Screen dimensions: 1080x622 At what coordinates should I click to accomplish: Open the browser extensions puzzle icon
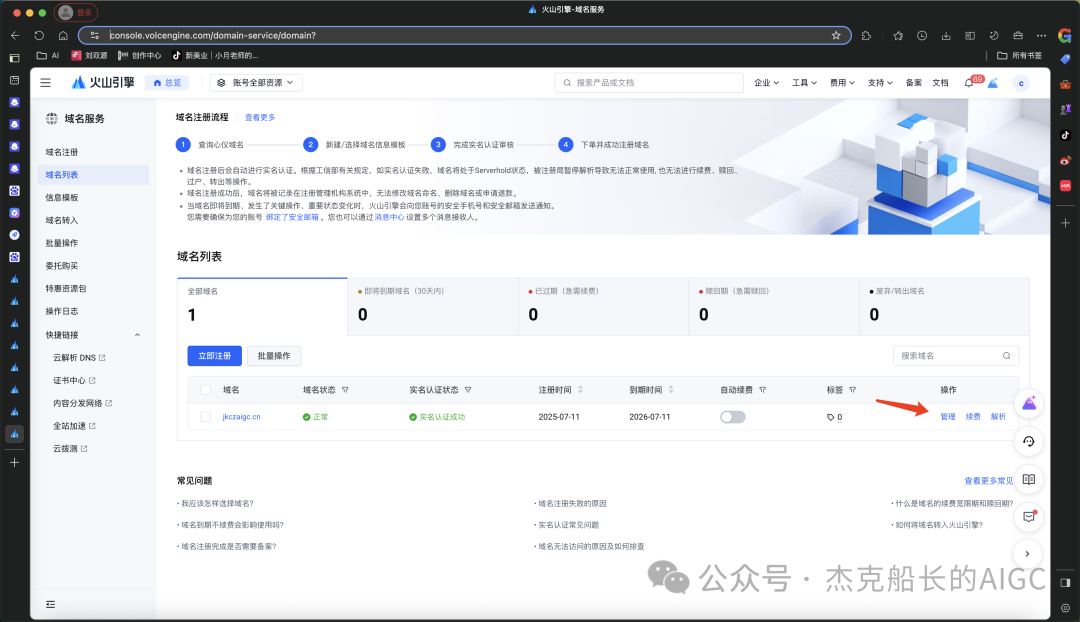pyautogui.click(x=866, y=35)
